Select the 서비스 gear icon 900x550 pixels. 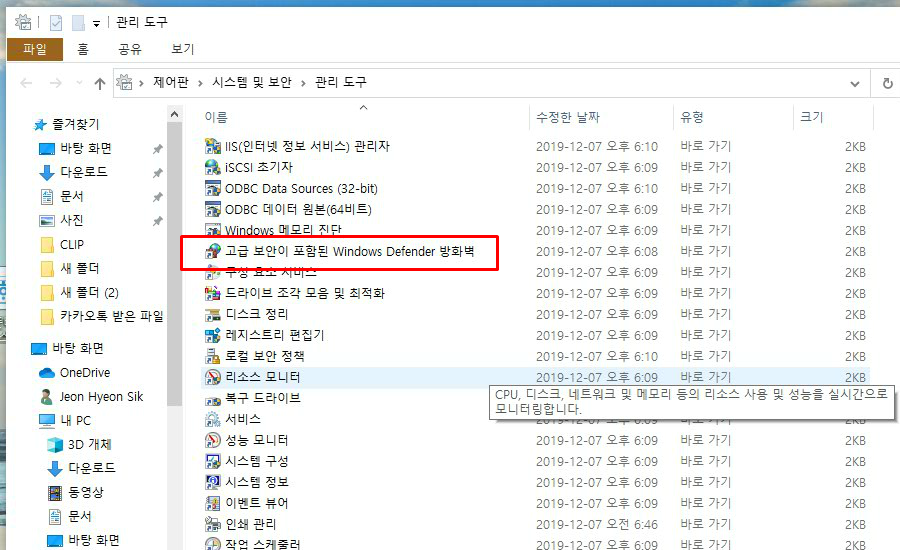point(213,420)
